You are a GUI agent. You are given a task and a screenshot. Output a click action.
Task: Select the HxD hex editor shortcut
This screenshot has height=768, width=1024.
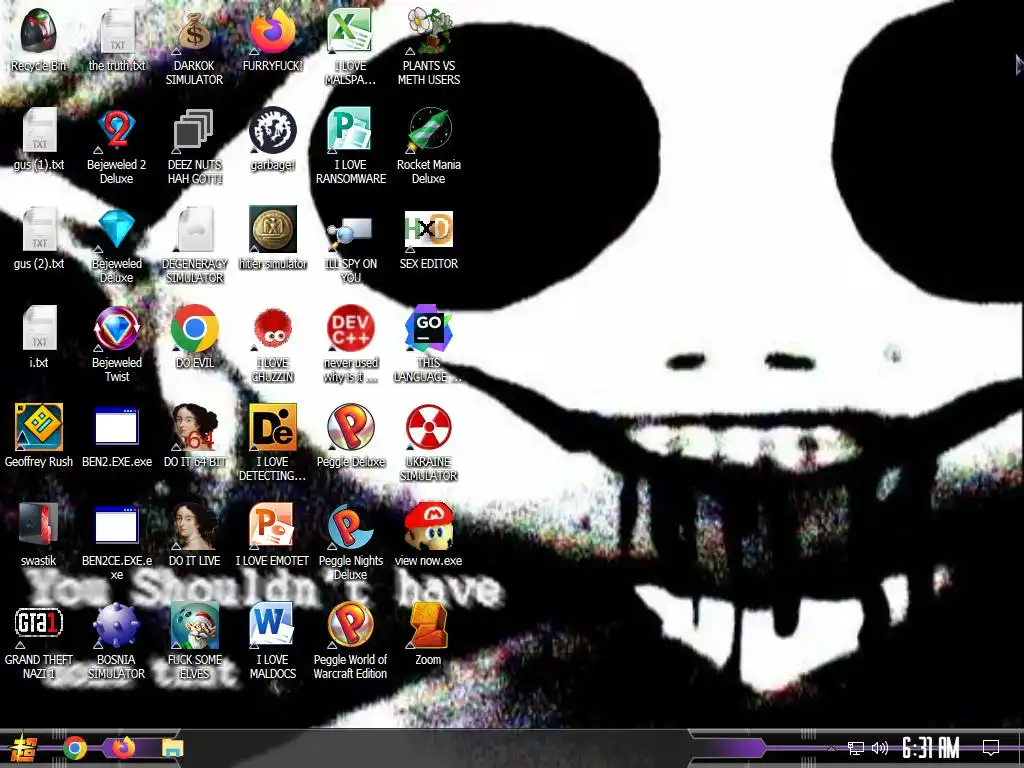tap(428, 230)
